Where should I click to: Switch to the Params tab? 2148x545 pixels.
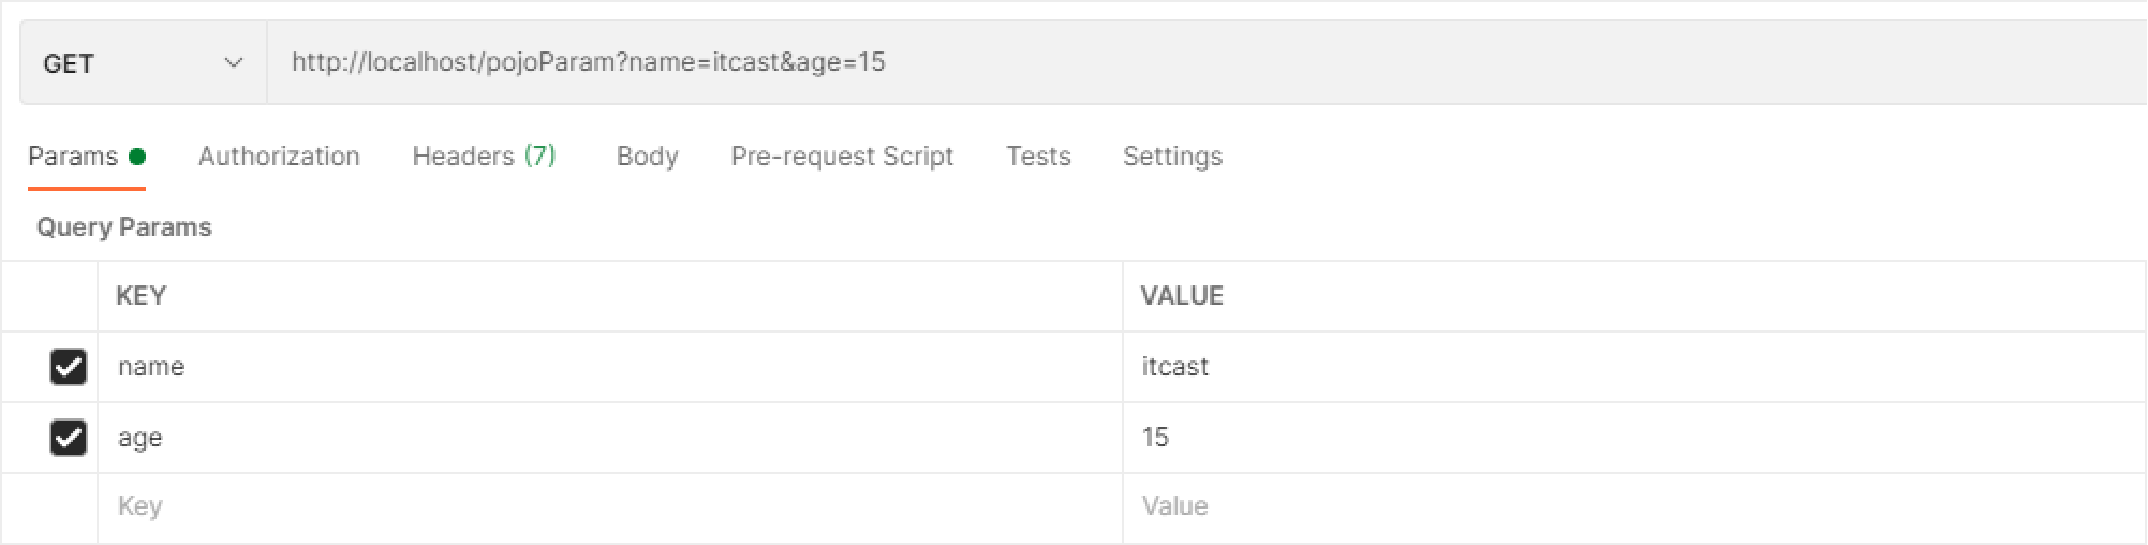[x=87, y=156]
